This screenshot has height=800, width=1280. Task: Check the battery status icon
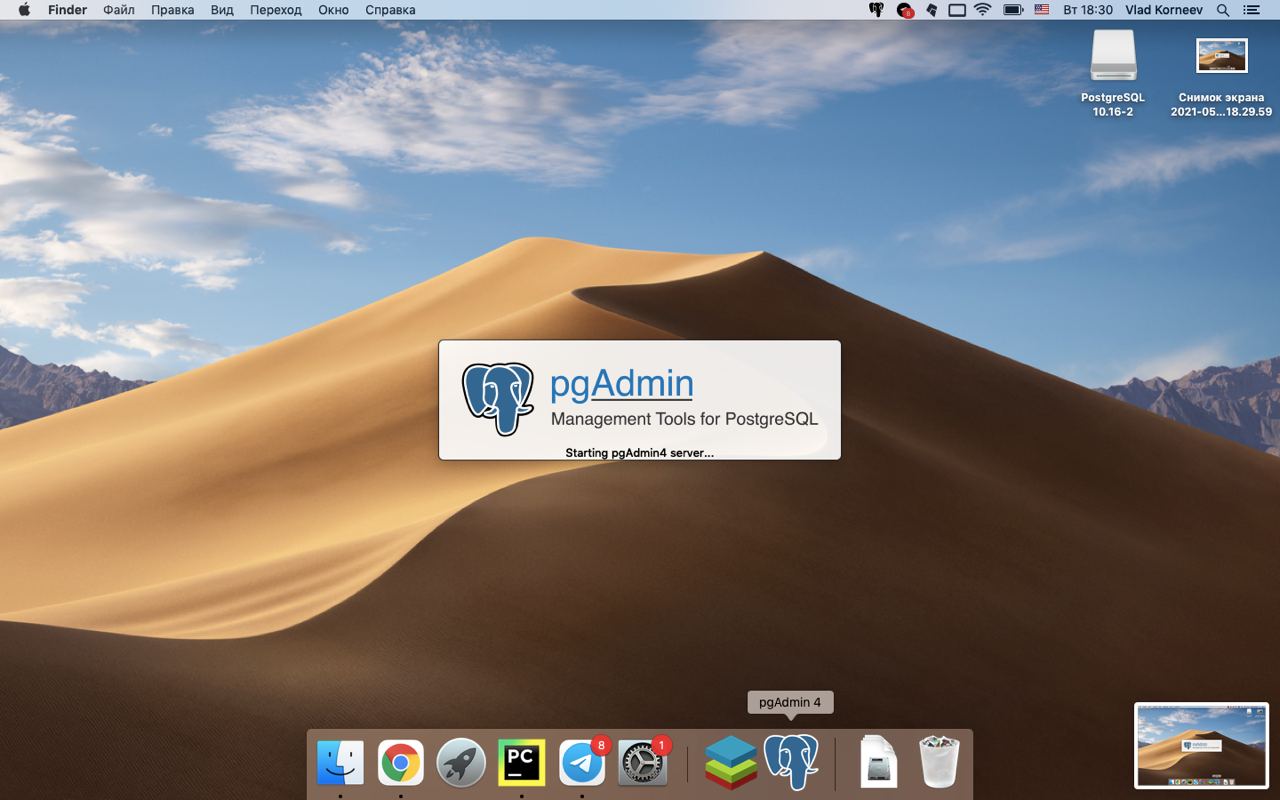click(x=1012, y=10)
